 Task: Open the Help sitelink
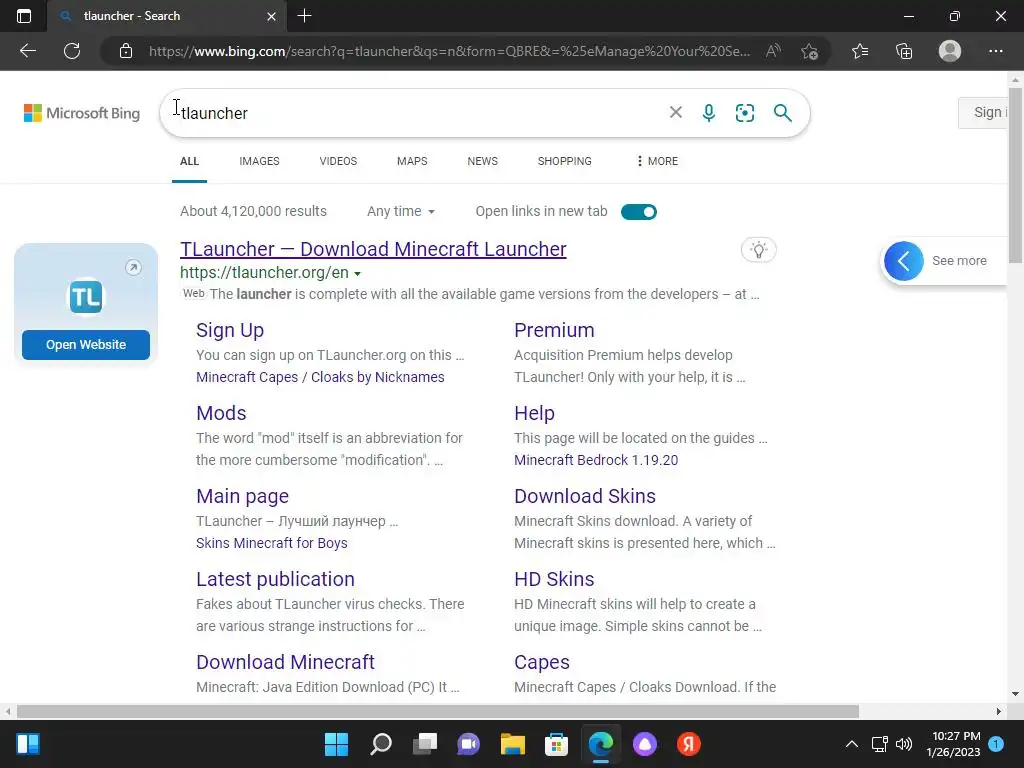click(534, 413)
